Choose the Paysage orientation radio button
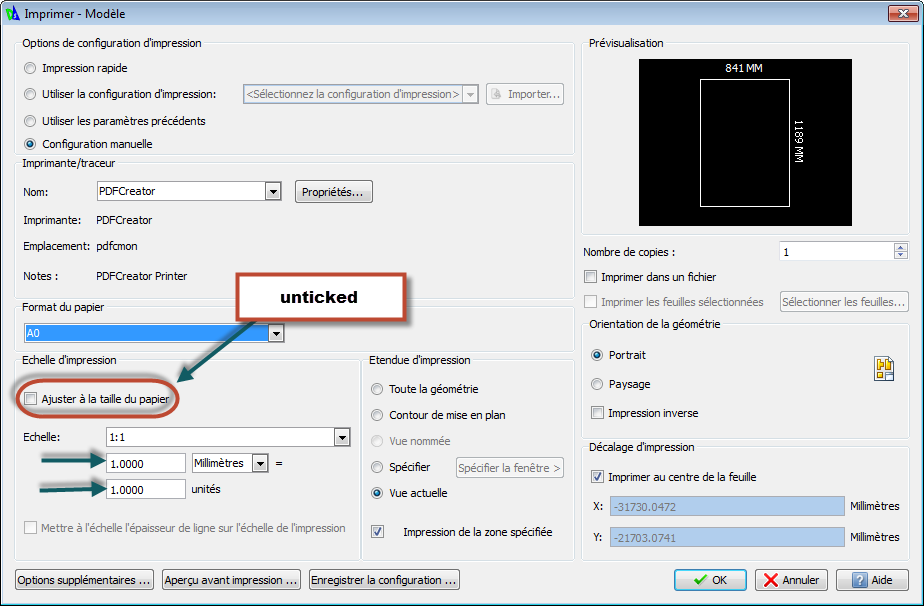Viewport: 924px width, 606px height. [597, 384]
